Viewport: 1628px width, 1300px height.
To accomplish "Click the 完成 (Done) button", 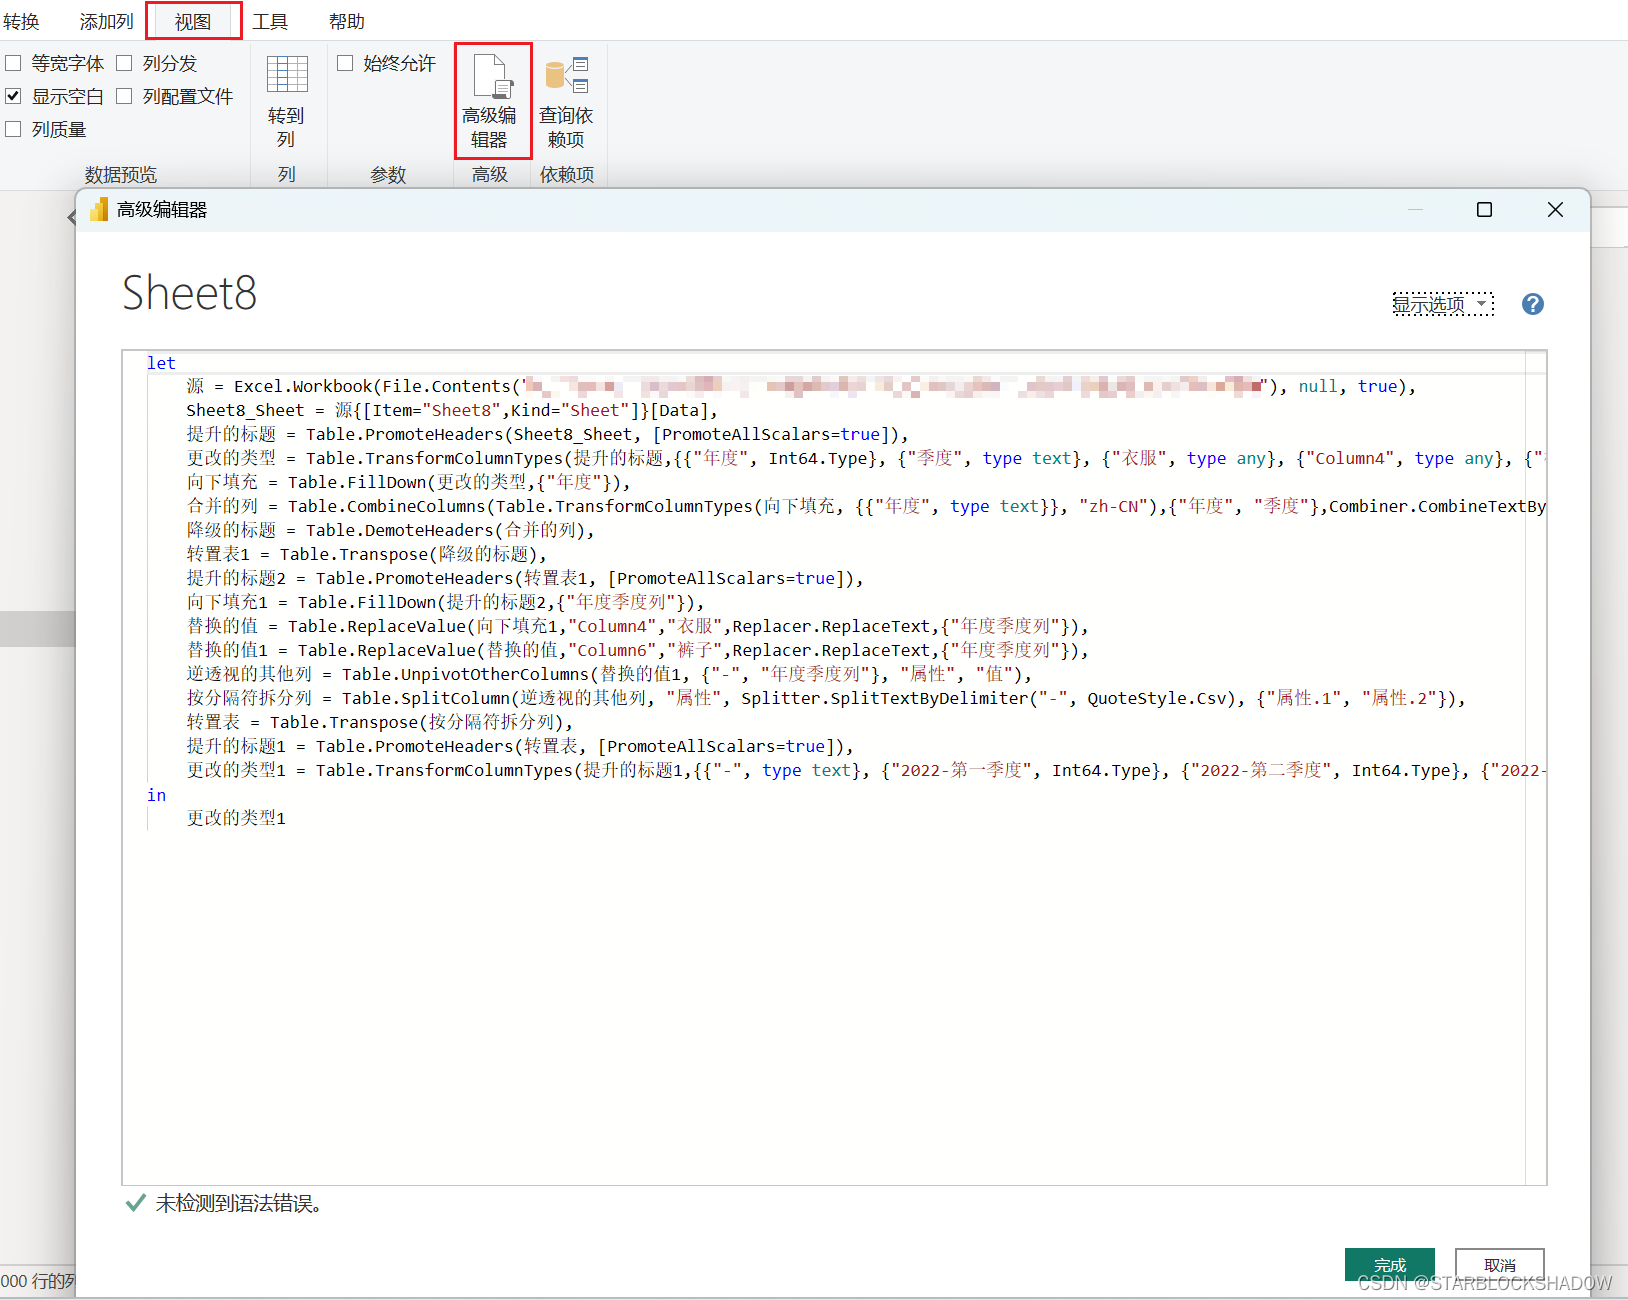I will 1390,1265.
